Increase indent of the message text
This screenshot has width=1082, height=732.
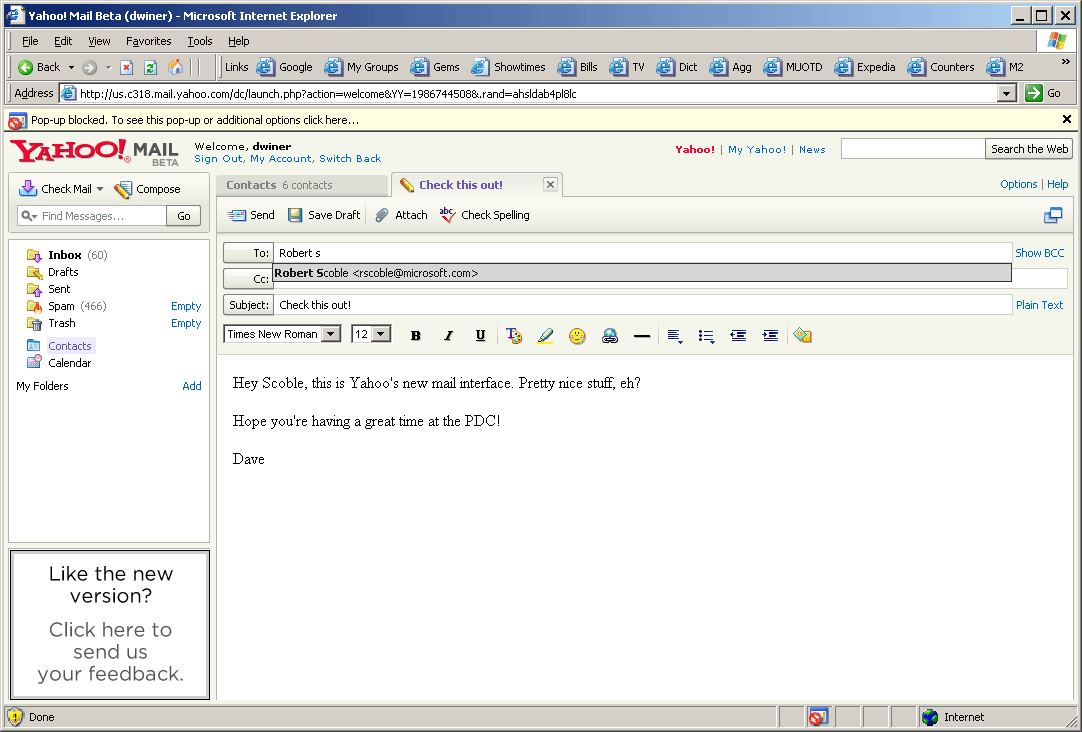[770, 336]
